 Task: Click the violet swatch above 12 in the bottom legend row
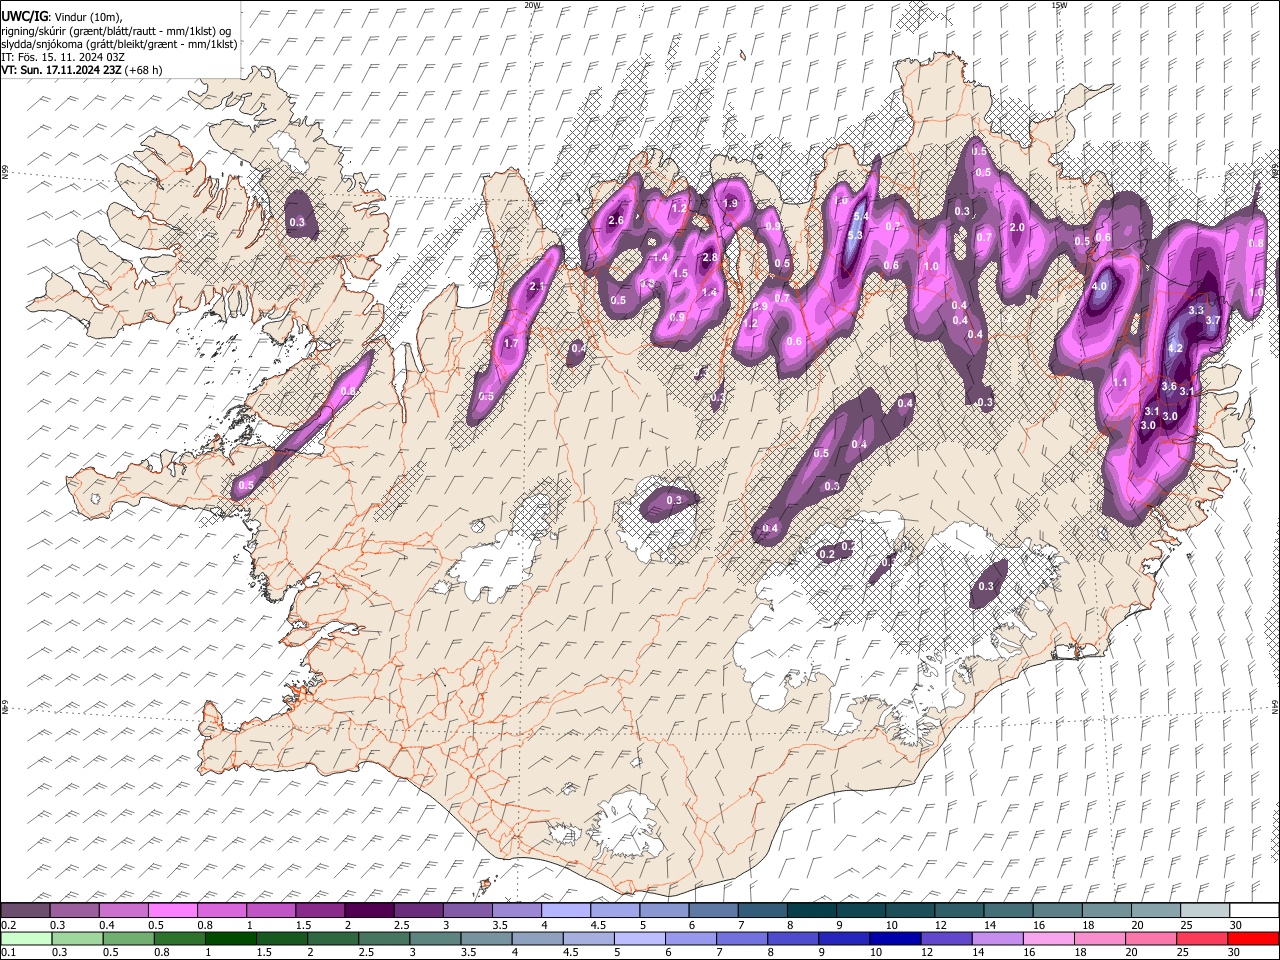946,938
